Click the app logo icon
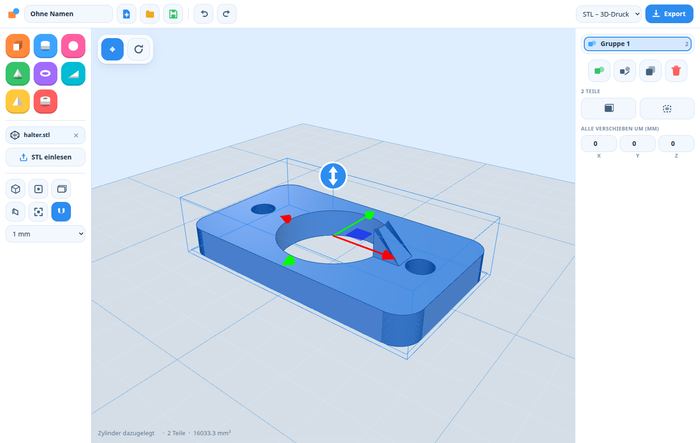Screen dimensions: 700x443 pos(13,14)
